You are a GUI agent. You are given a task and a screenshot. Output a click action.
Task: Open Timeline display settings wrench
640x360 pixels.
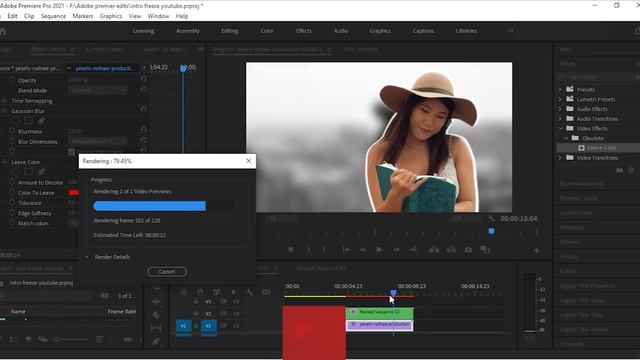coord(249,292)
